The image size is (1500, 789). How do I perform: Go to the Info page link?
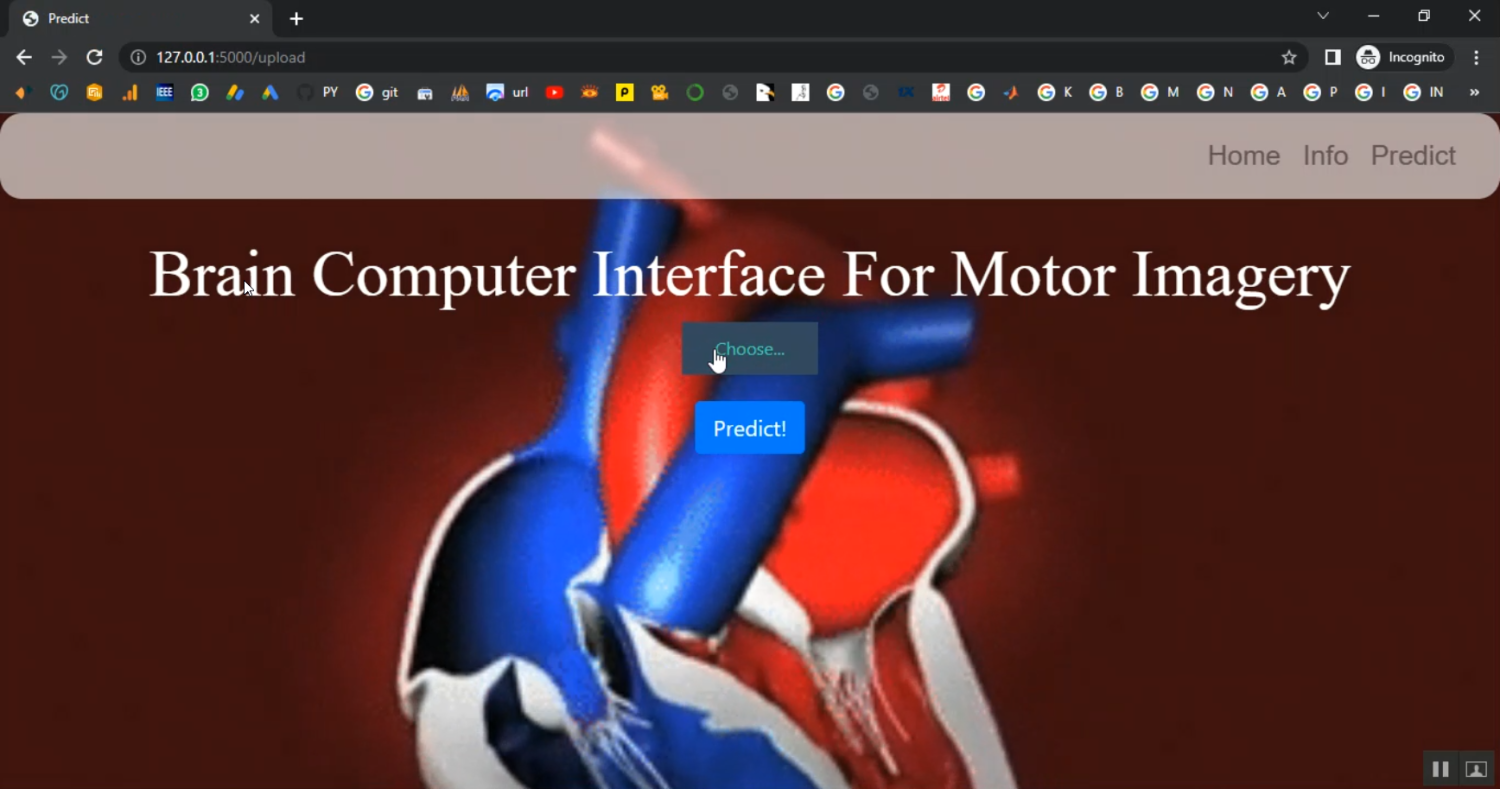point(1325,156)
